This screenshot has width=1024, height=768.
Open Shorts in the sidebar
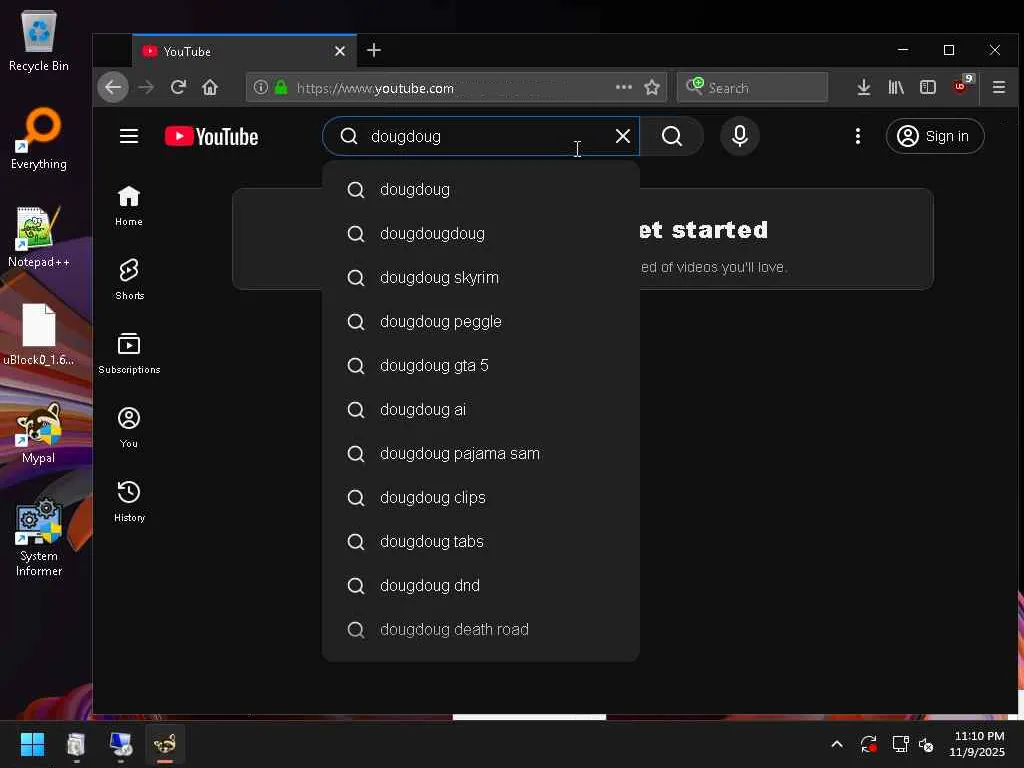pos(129,280)
